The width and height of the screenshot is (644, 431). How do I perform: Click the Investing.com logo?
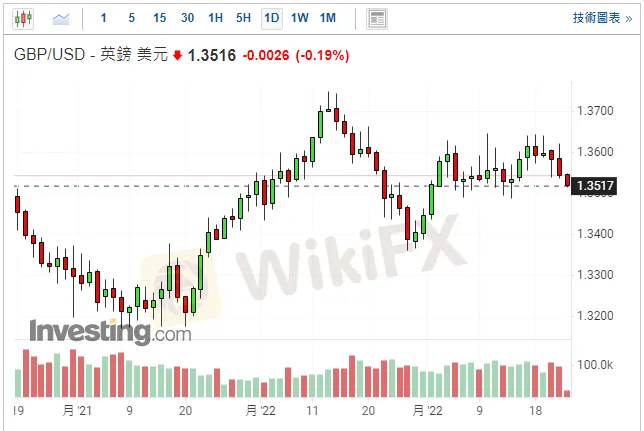pyautogui.click(x=110, y=331)
